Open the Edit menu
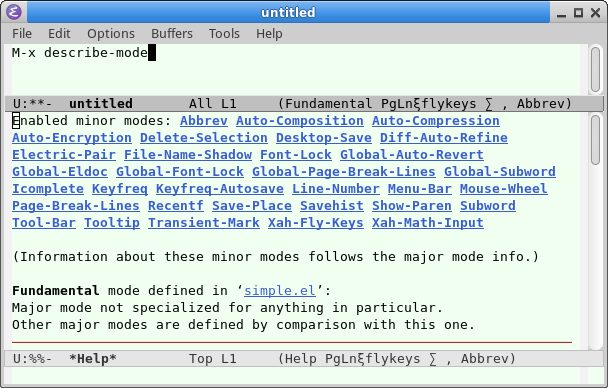The image size is (608, 388). click(x=59, y=34)
